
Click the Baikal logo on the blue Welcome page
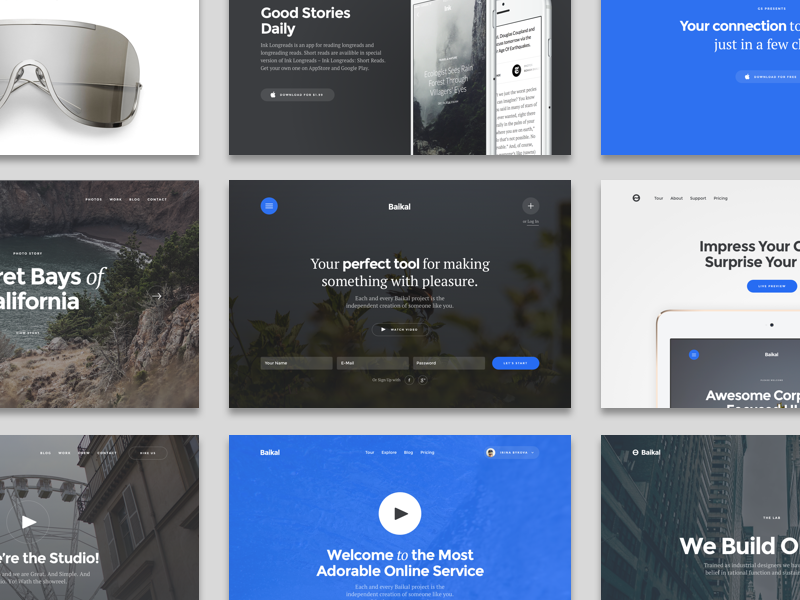270,453
